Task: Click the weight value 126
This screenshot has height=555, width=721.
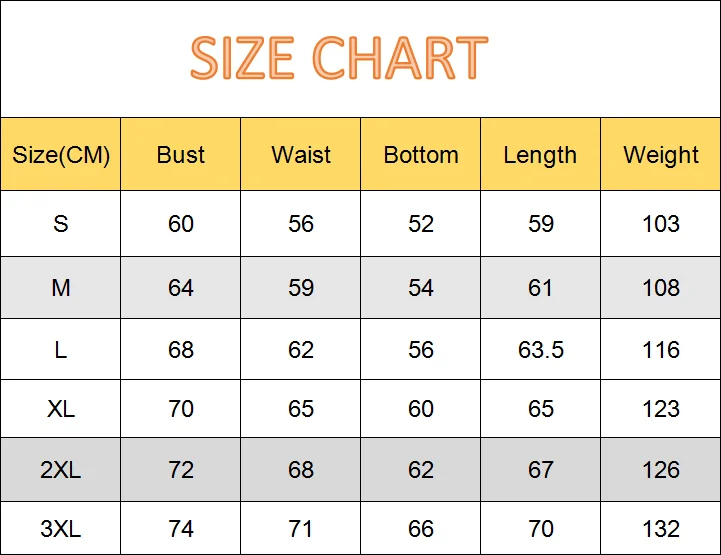Action: (x=661, y=470)
